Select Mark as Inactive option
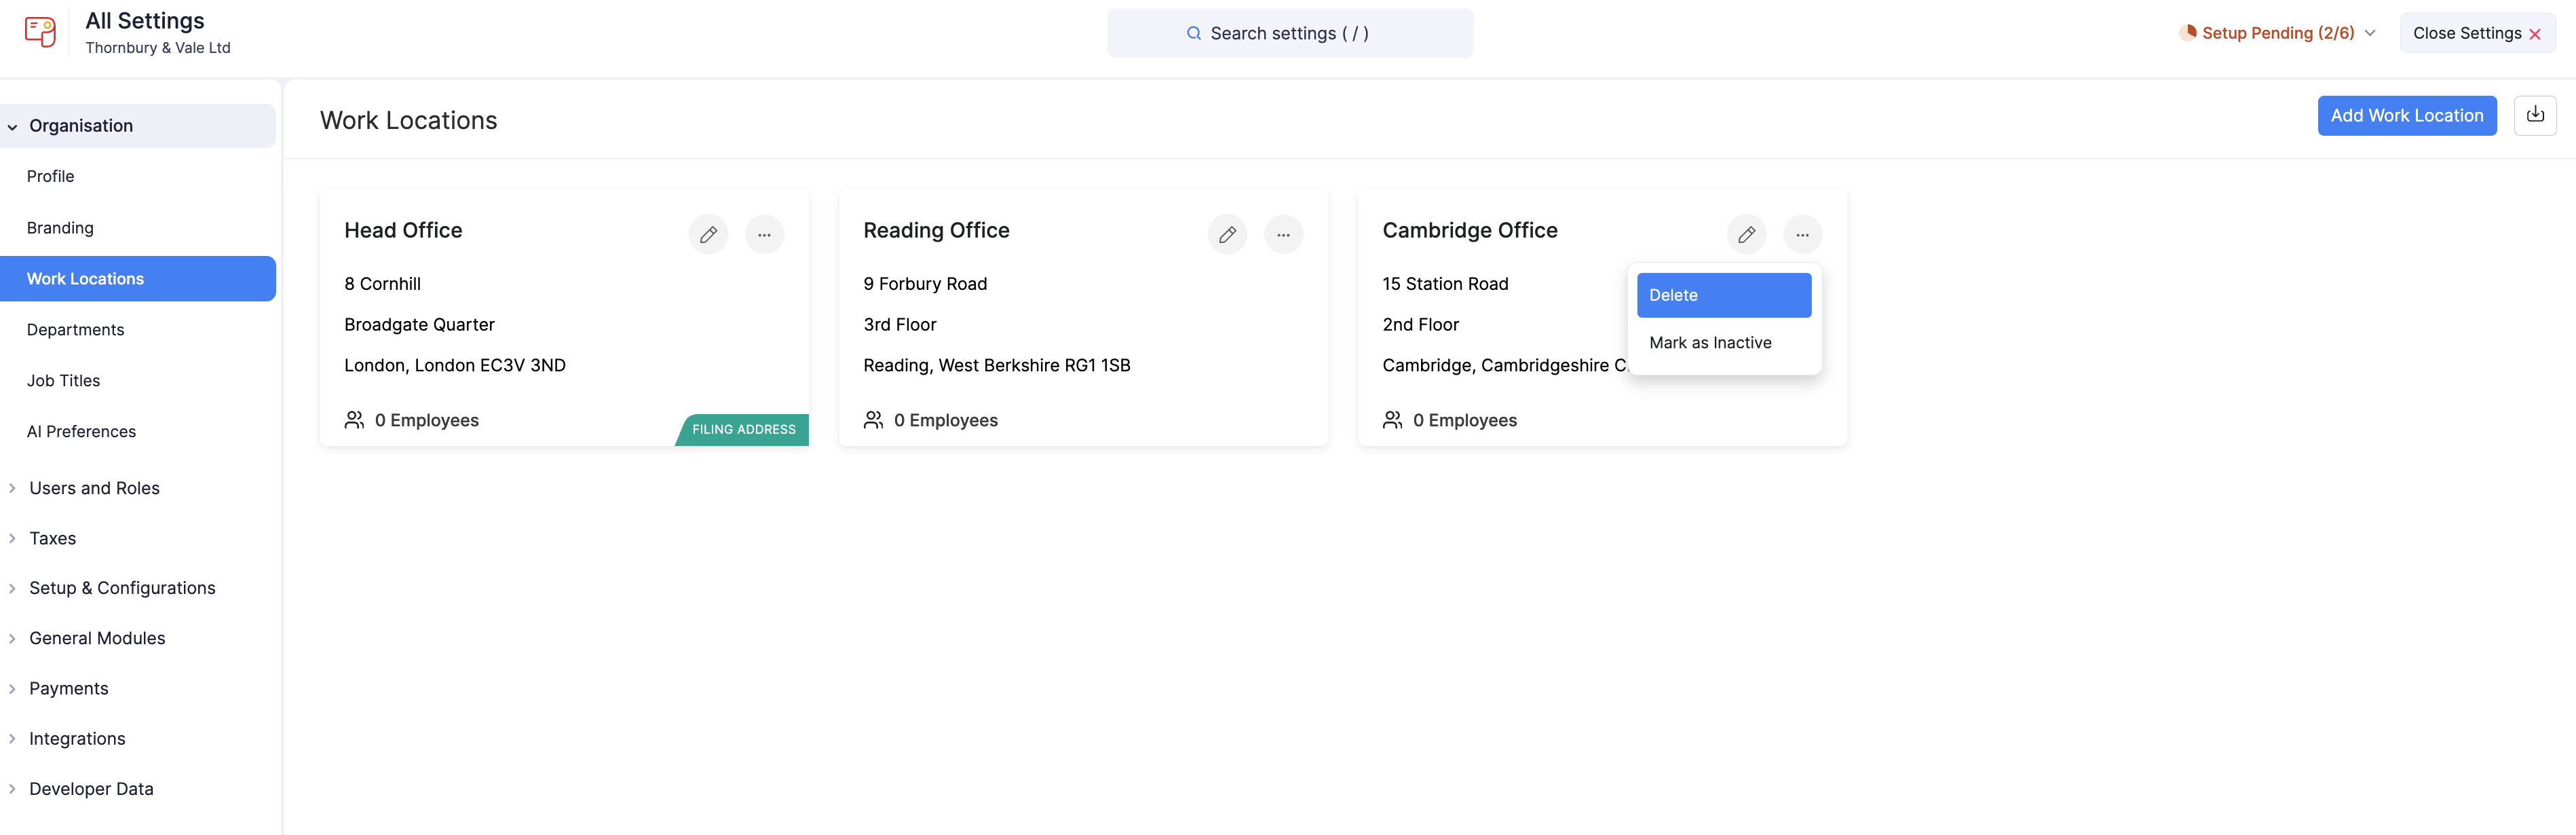2576x835 pixels. click(x=1723, y=342)
